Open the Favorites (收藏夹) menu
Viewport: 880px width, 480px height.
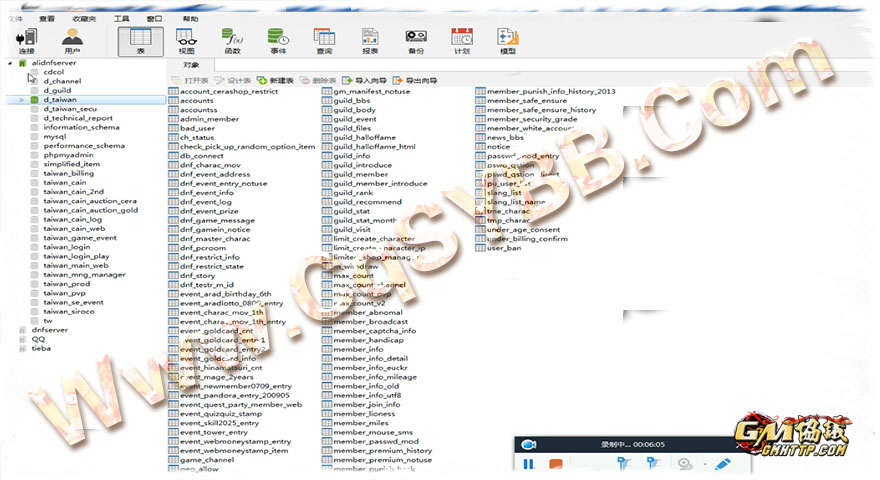tap(84, 19)
